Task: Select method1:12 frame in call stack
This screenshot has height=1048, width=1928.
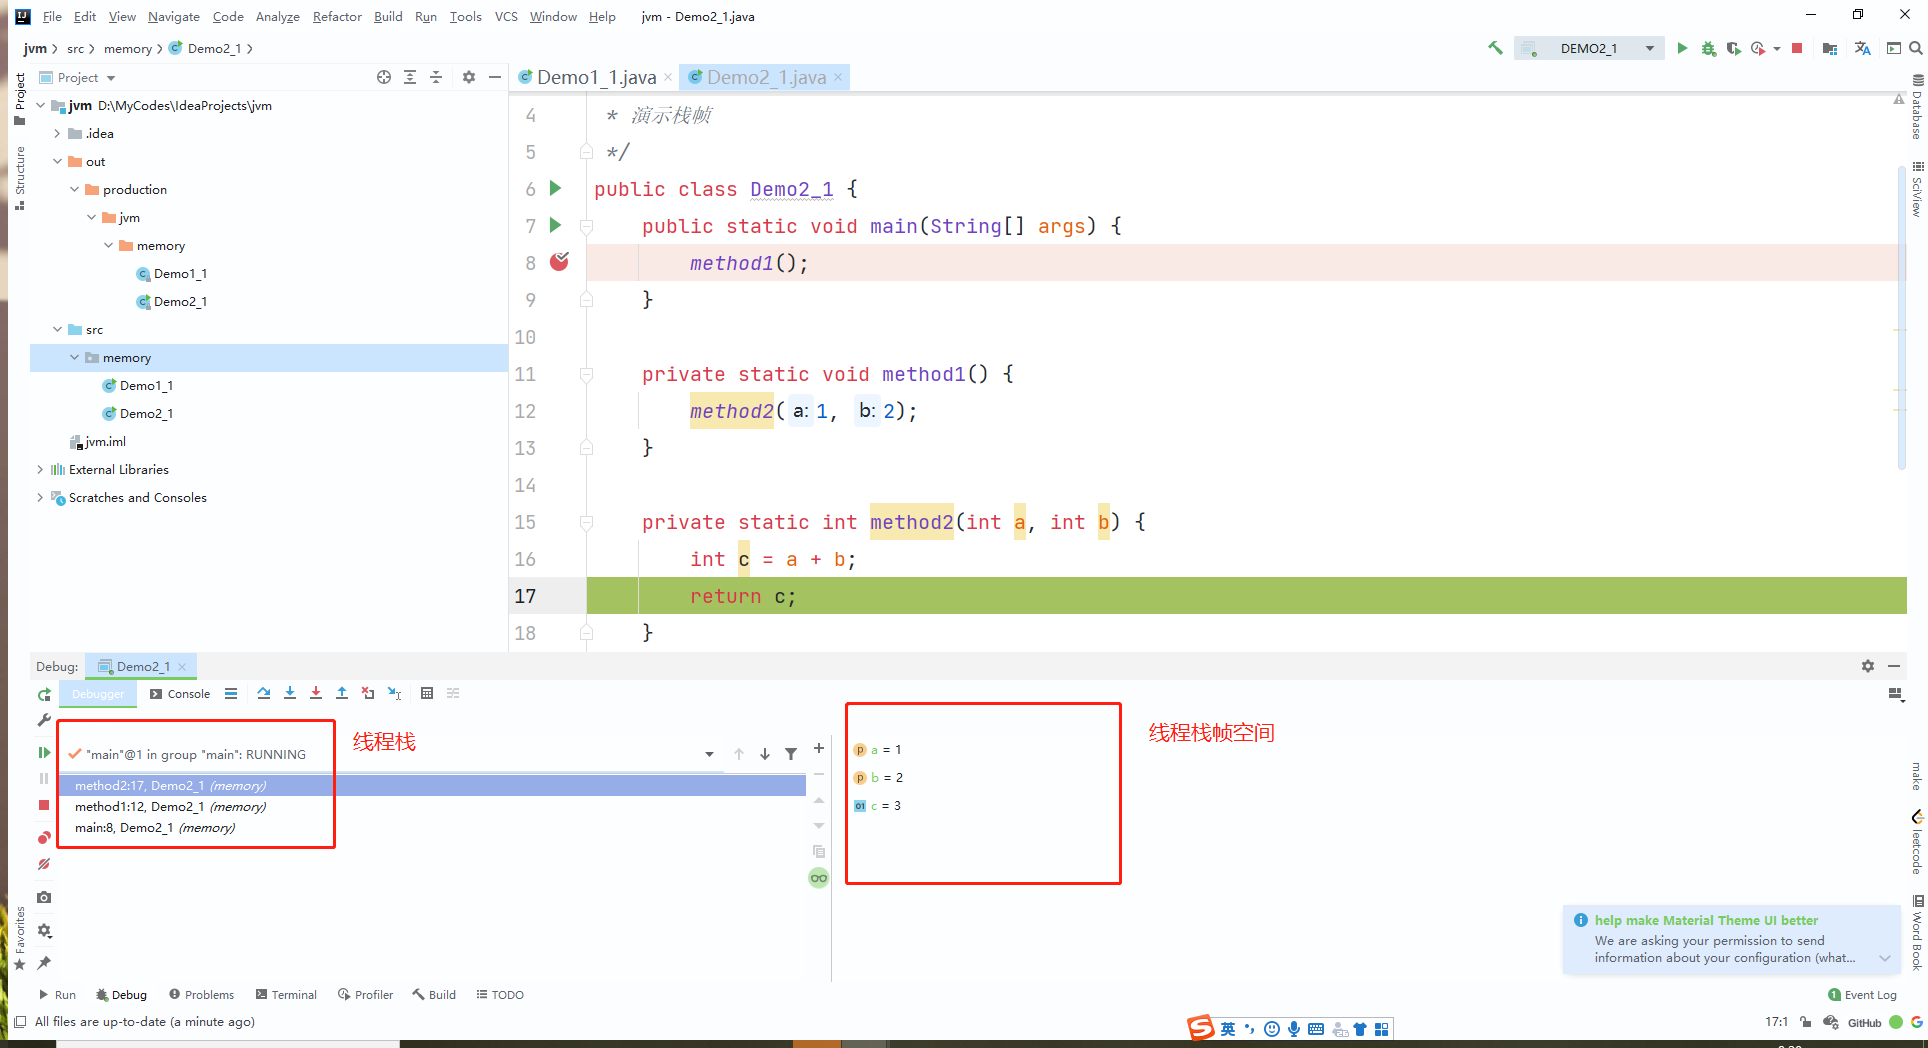Action: pos(432,806)
